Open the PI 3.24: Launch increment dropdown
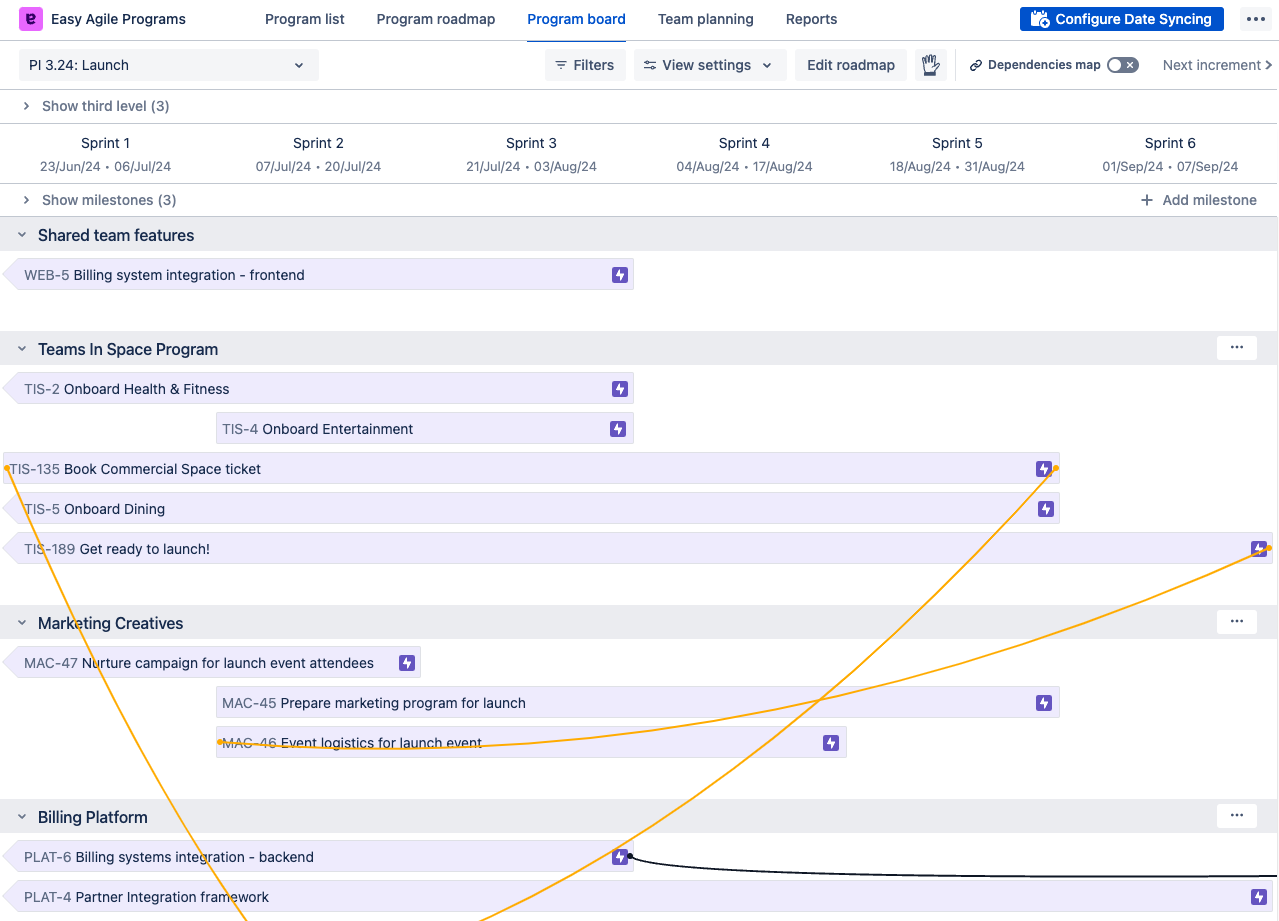The height and width of the screenshot is (921, 1279). click(x=168, y=65)
